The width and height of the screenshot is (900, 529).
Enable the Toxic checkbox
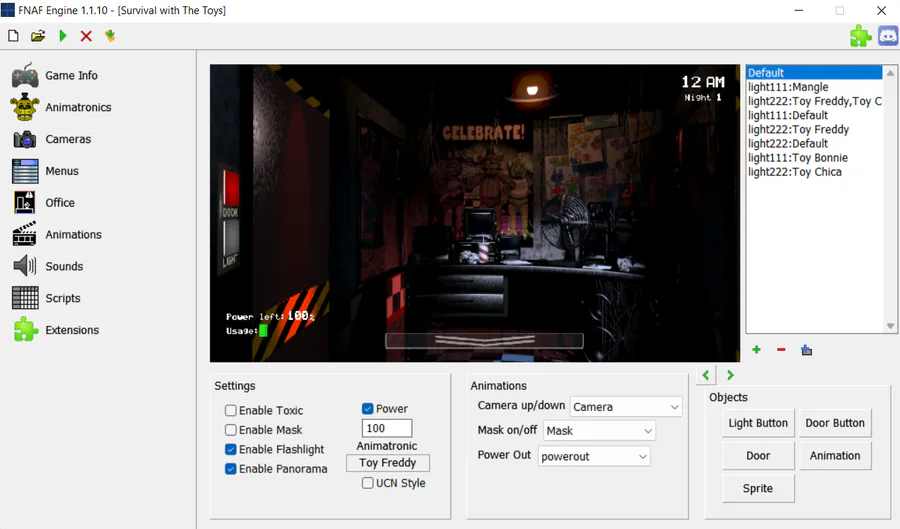[231, 410]
